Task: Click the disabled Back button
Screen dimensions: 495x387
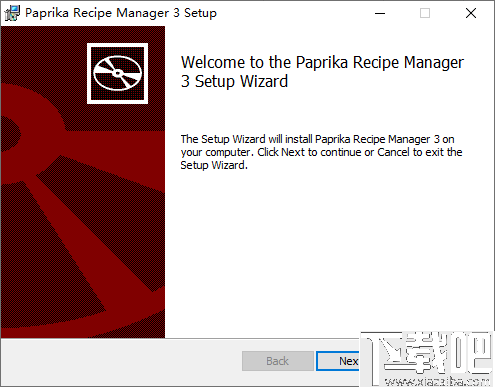Action: tap(278, 361)
